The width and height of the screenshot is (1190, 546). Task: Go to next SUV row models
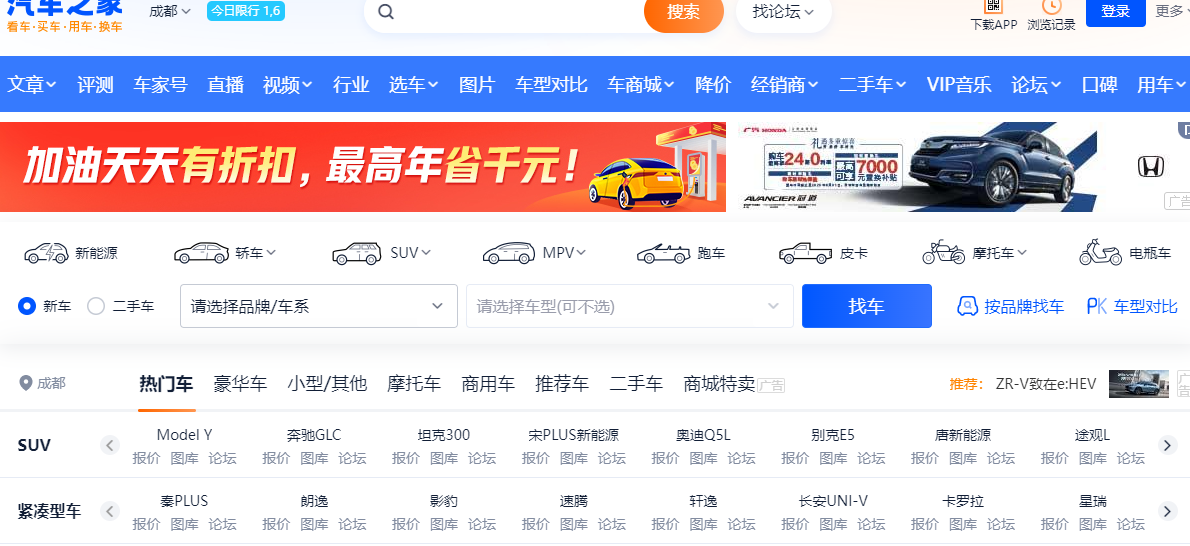[x=1169, y=445]
